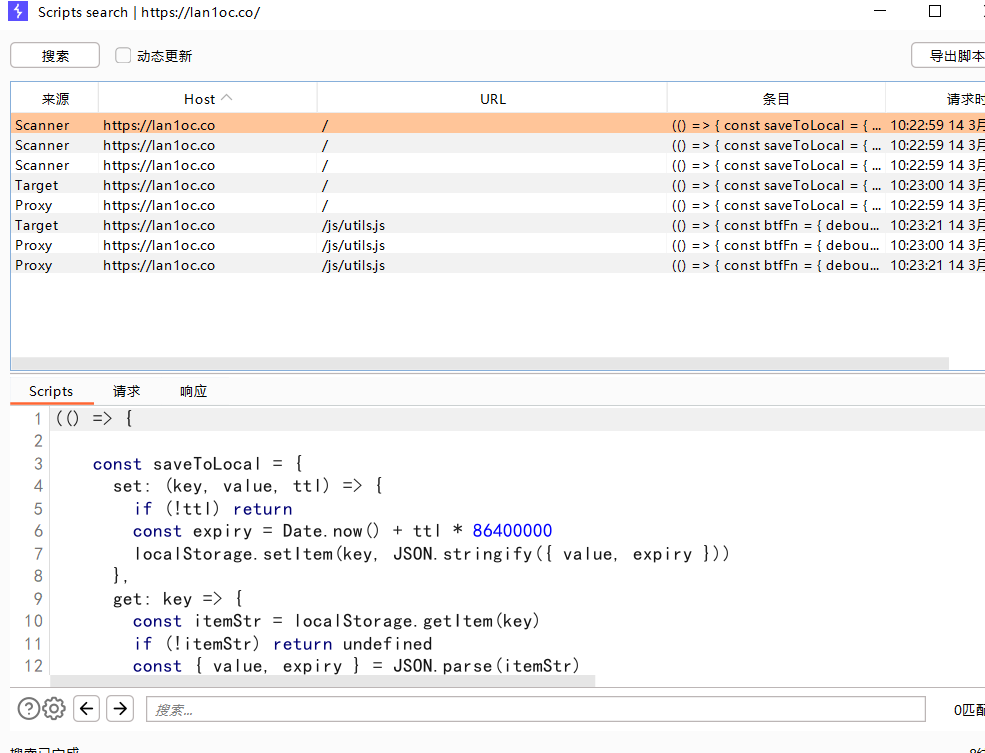985x753 pixels.
Task: Sort table by 来源 column
Action: pos(55,99)
